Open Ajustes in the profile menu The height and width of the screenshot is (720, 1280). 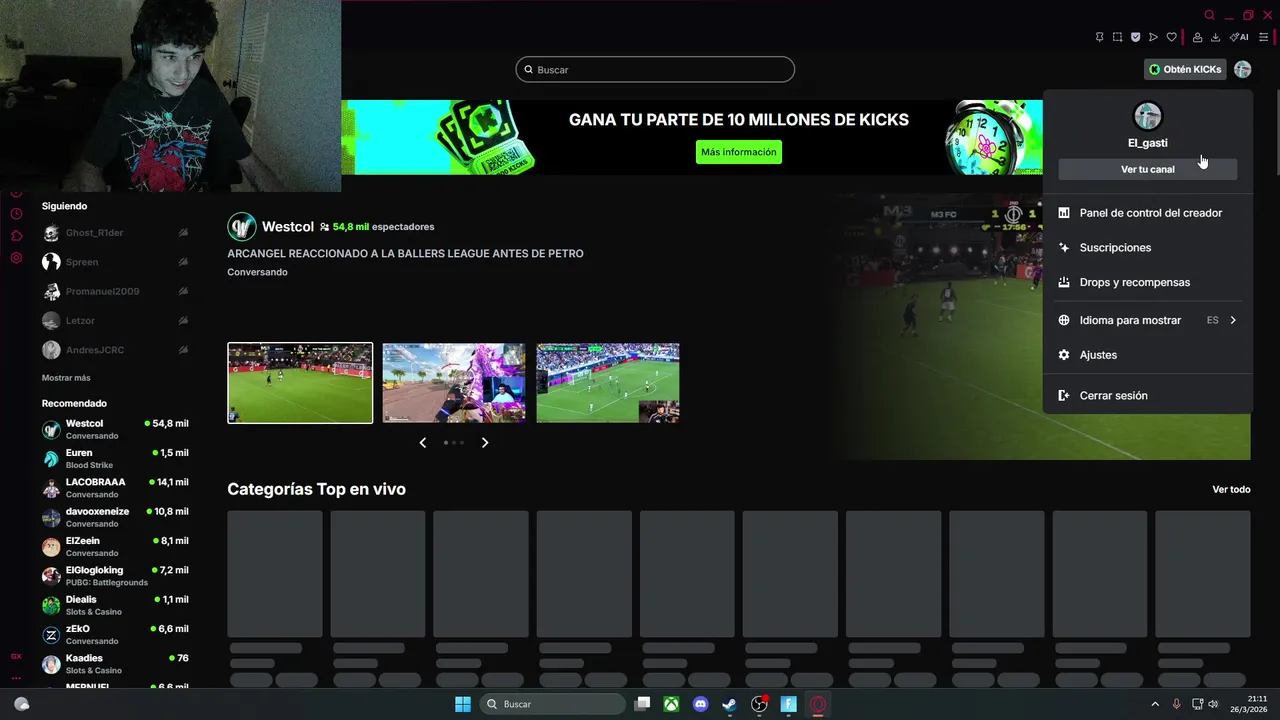pyautogui.click(x=1147, y=355)
